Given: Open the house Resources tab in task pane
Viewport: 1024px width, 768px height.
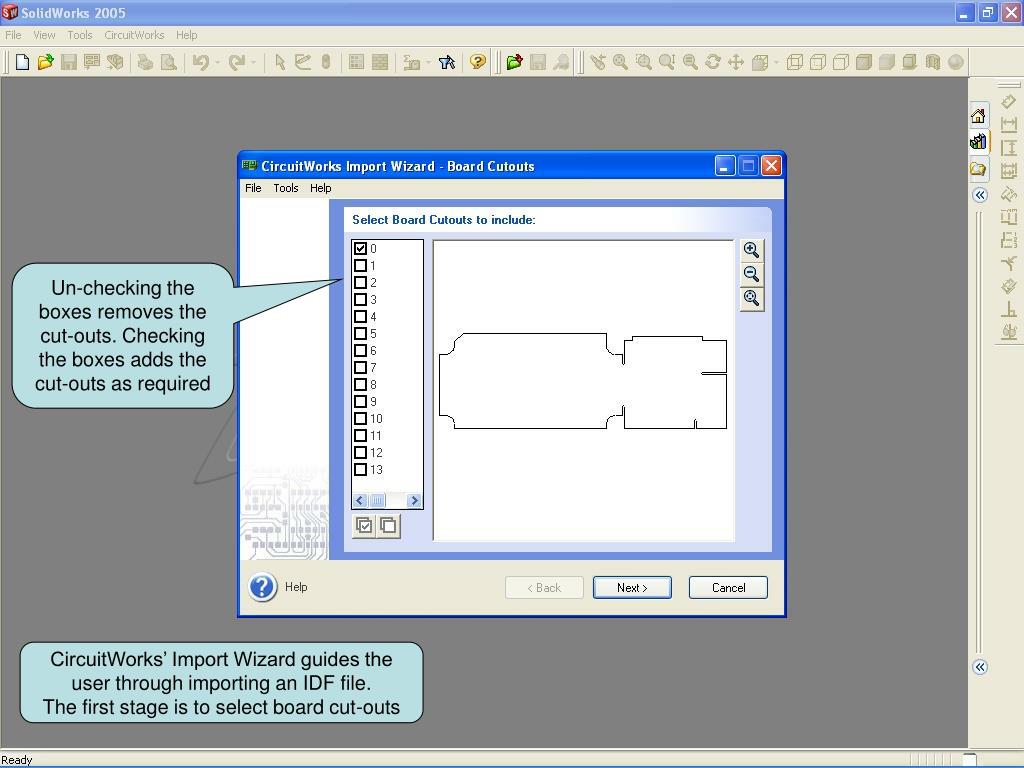Looking at the screenshot, I should coord(978,116).
